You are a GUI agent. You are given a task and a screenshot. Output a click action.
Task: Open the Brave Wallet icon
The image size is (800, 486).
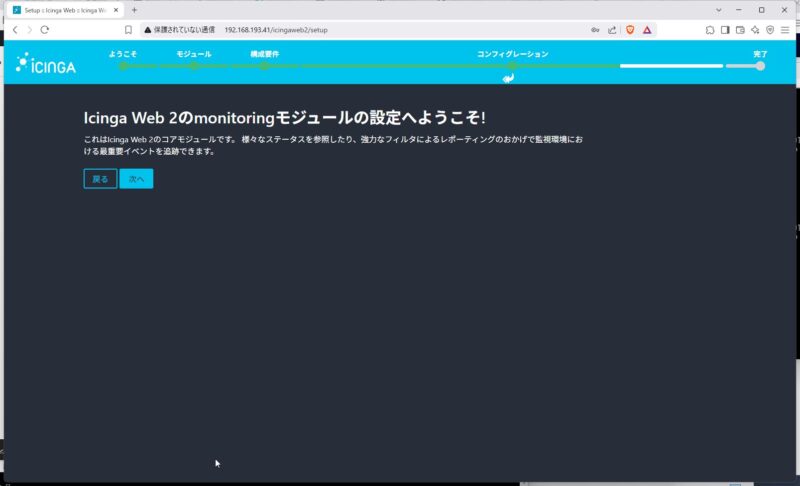coord(740,30)
